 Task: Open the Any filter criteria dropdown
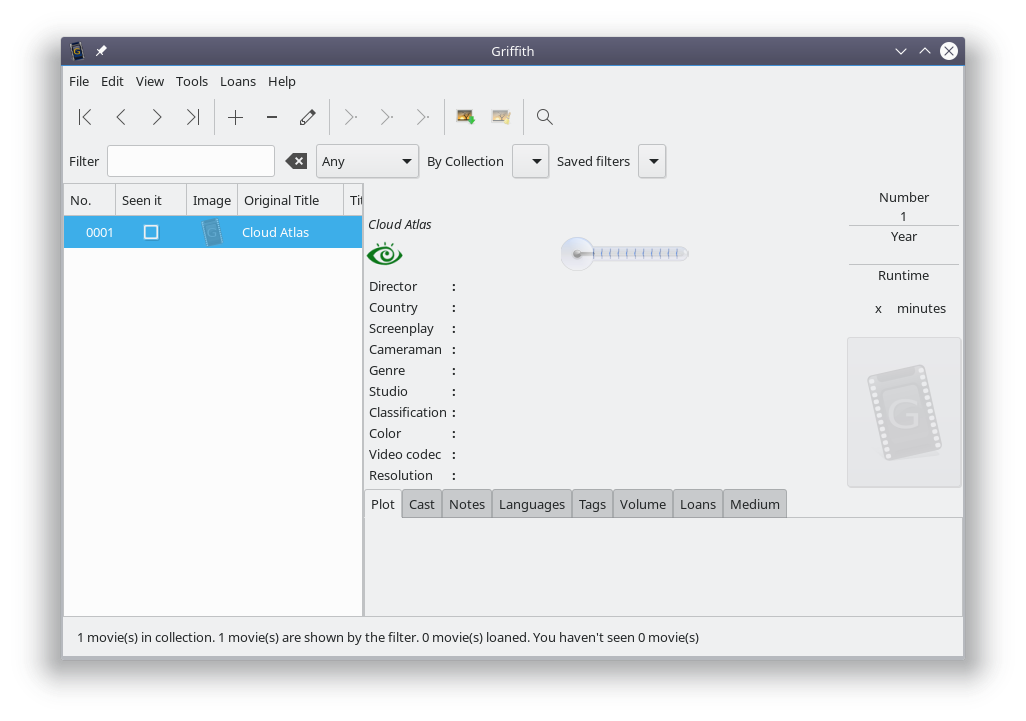pyautogui.click(x=367, y=161)
